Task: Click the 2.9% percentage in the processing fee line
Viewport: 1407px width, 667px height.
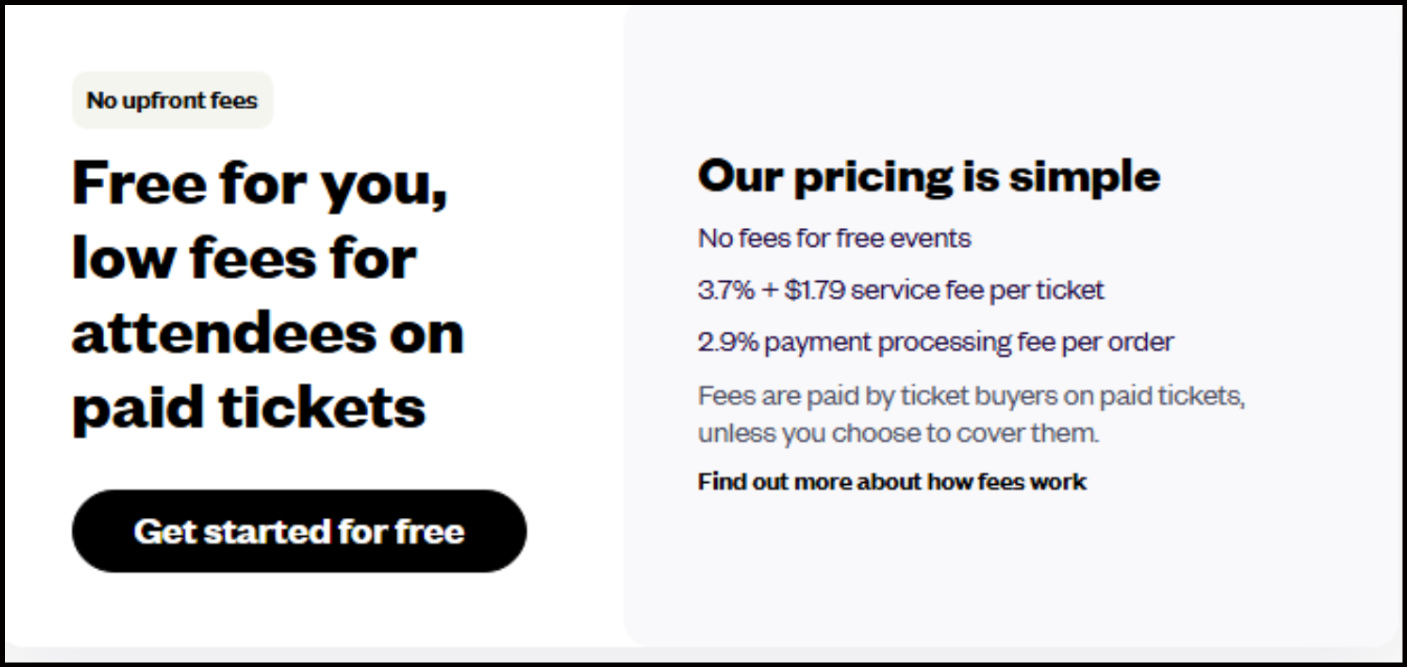Action: (x=729, y=342)
